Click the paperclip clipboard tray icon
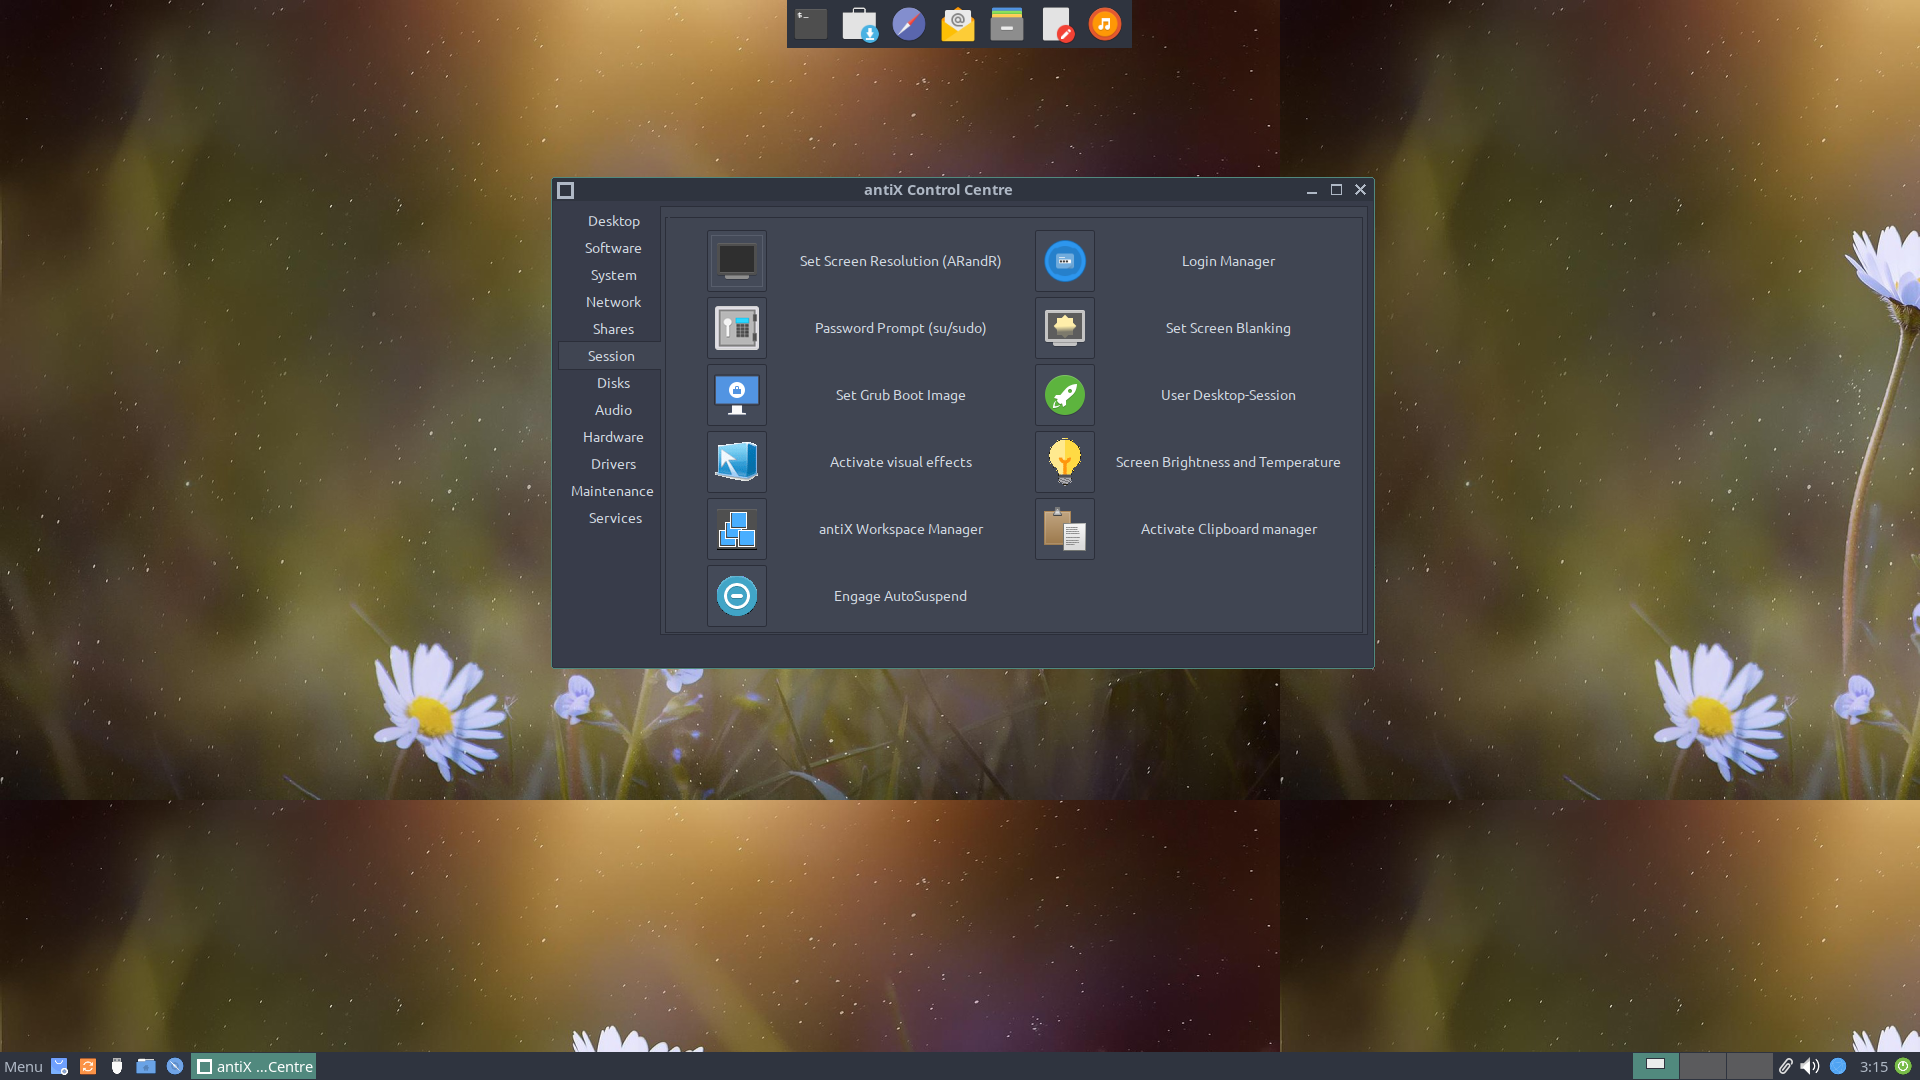The image size is (1920, 1080). pos(1785,1066)
